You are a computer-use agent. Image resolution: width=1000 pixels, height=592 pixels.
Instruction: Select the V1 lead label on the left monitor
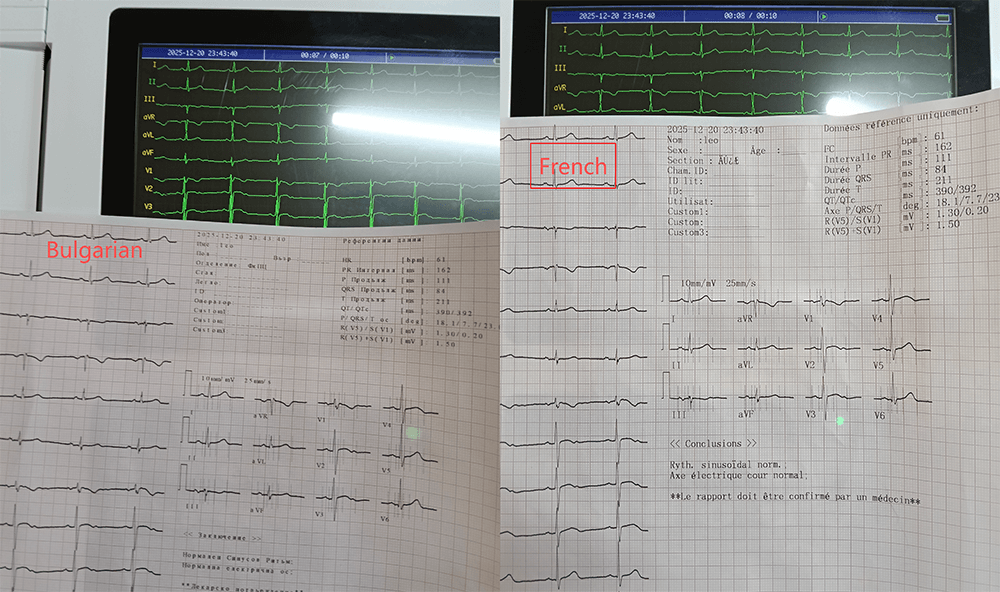pos(148,171)
